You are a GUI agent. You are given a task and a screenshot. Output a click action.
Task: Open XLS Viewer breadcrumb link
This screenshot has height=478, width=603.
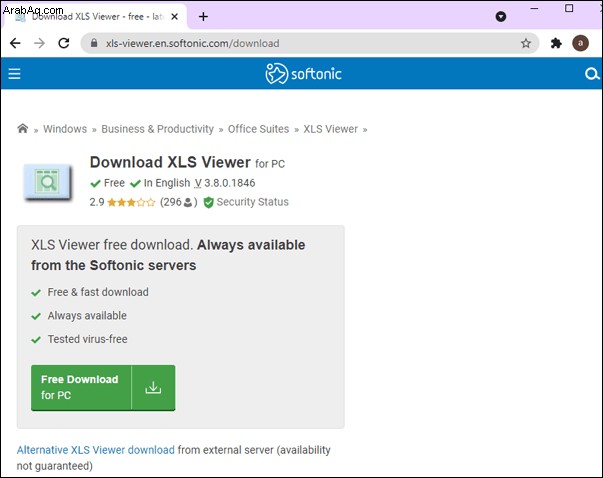[330, 129]
